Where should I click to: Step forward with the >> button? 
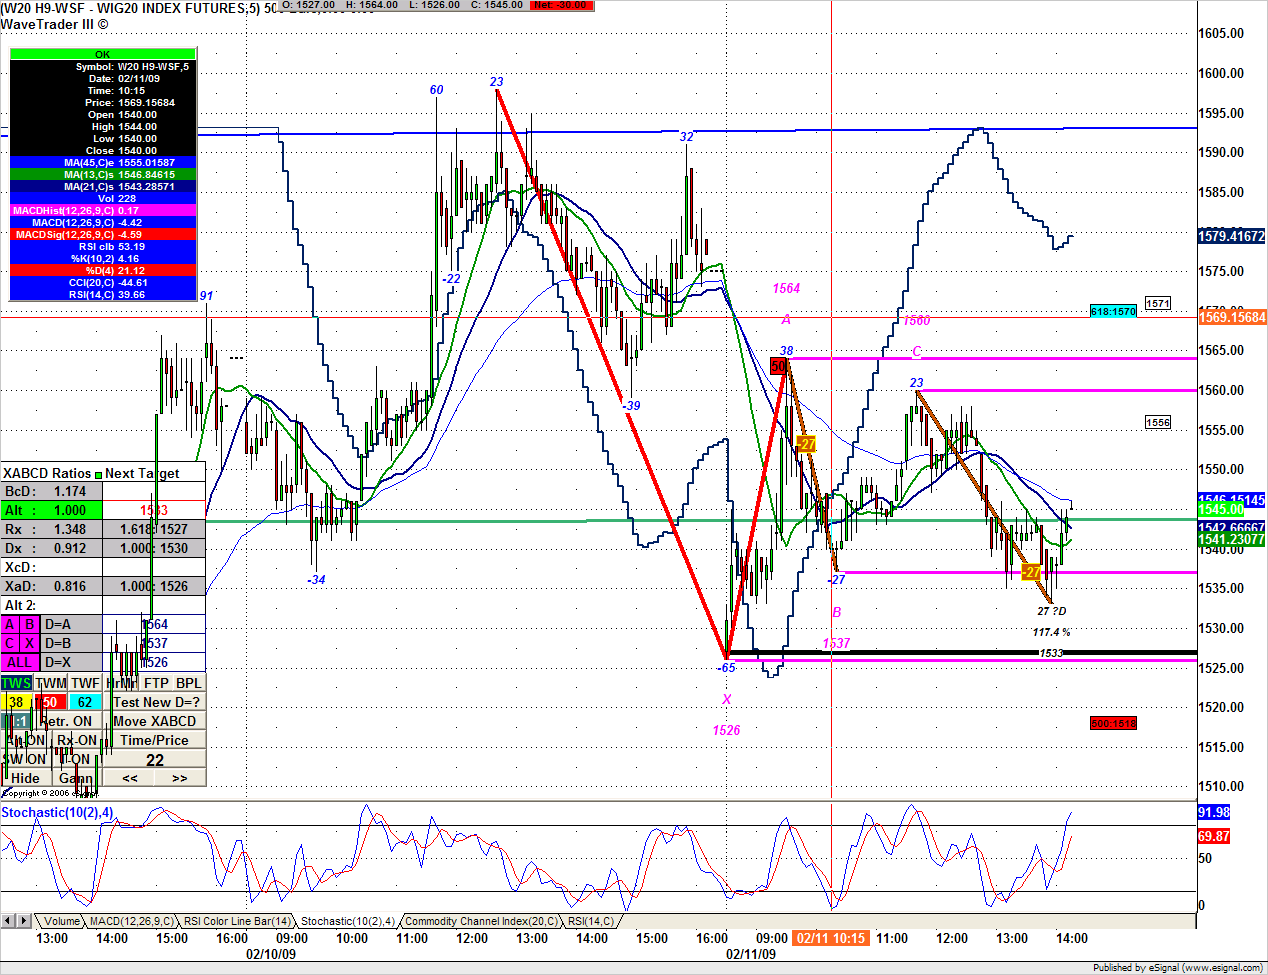180,778
